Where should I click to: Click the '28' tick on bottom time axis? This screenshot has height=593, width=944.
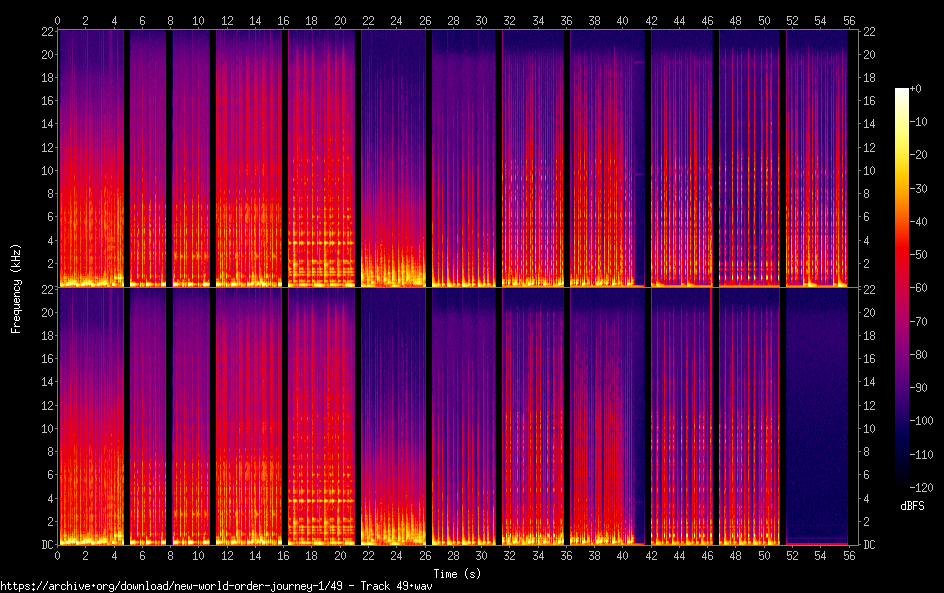(453, 554)
